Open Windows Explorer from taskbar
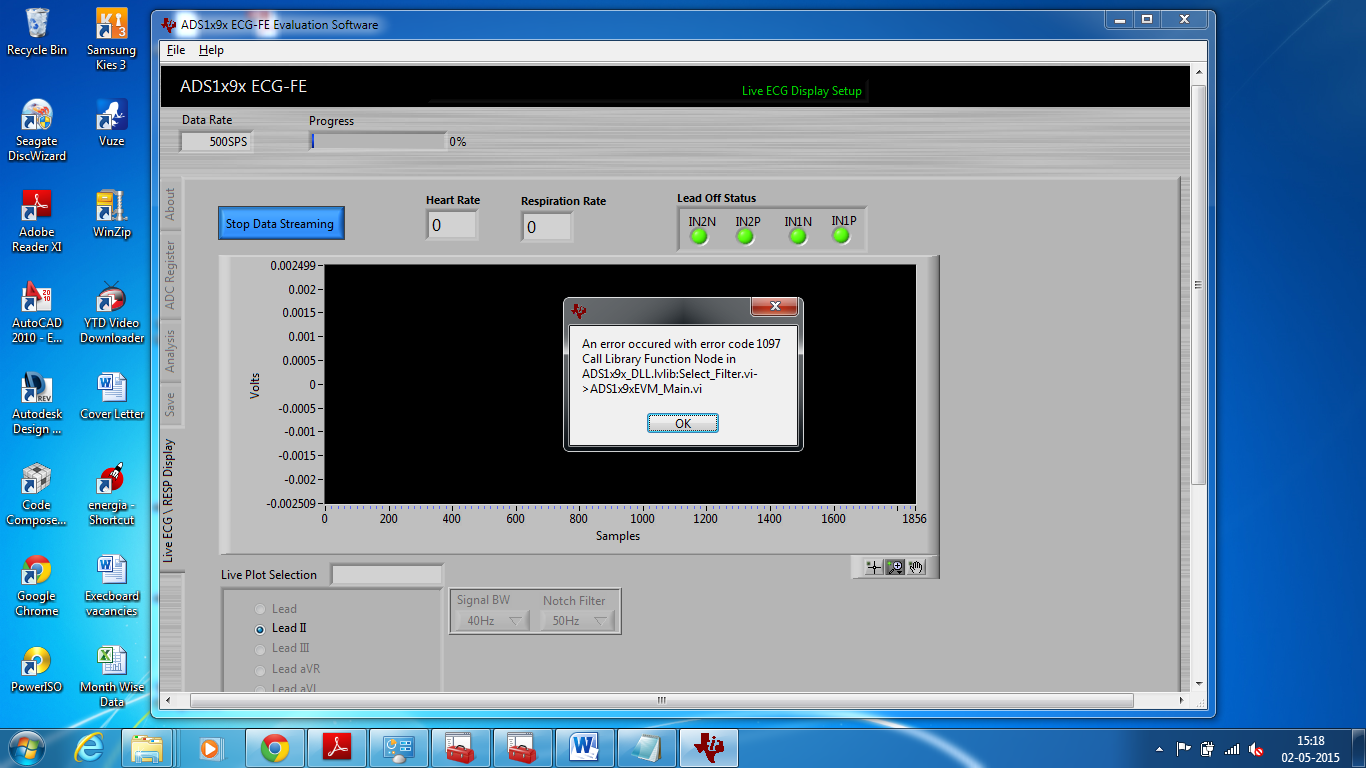 pyautogui.click(x=147, y=747)
